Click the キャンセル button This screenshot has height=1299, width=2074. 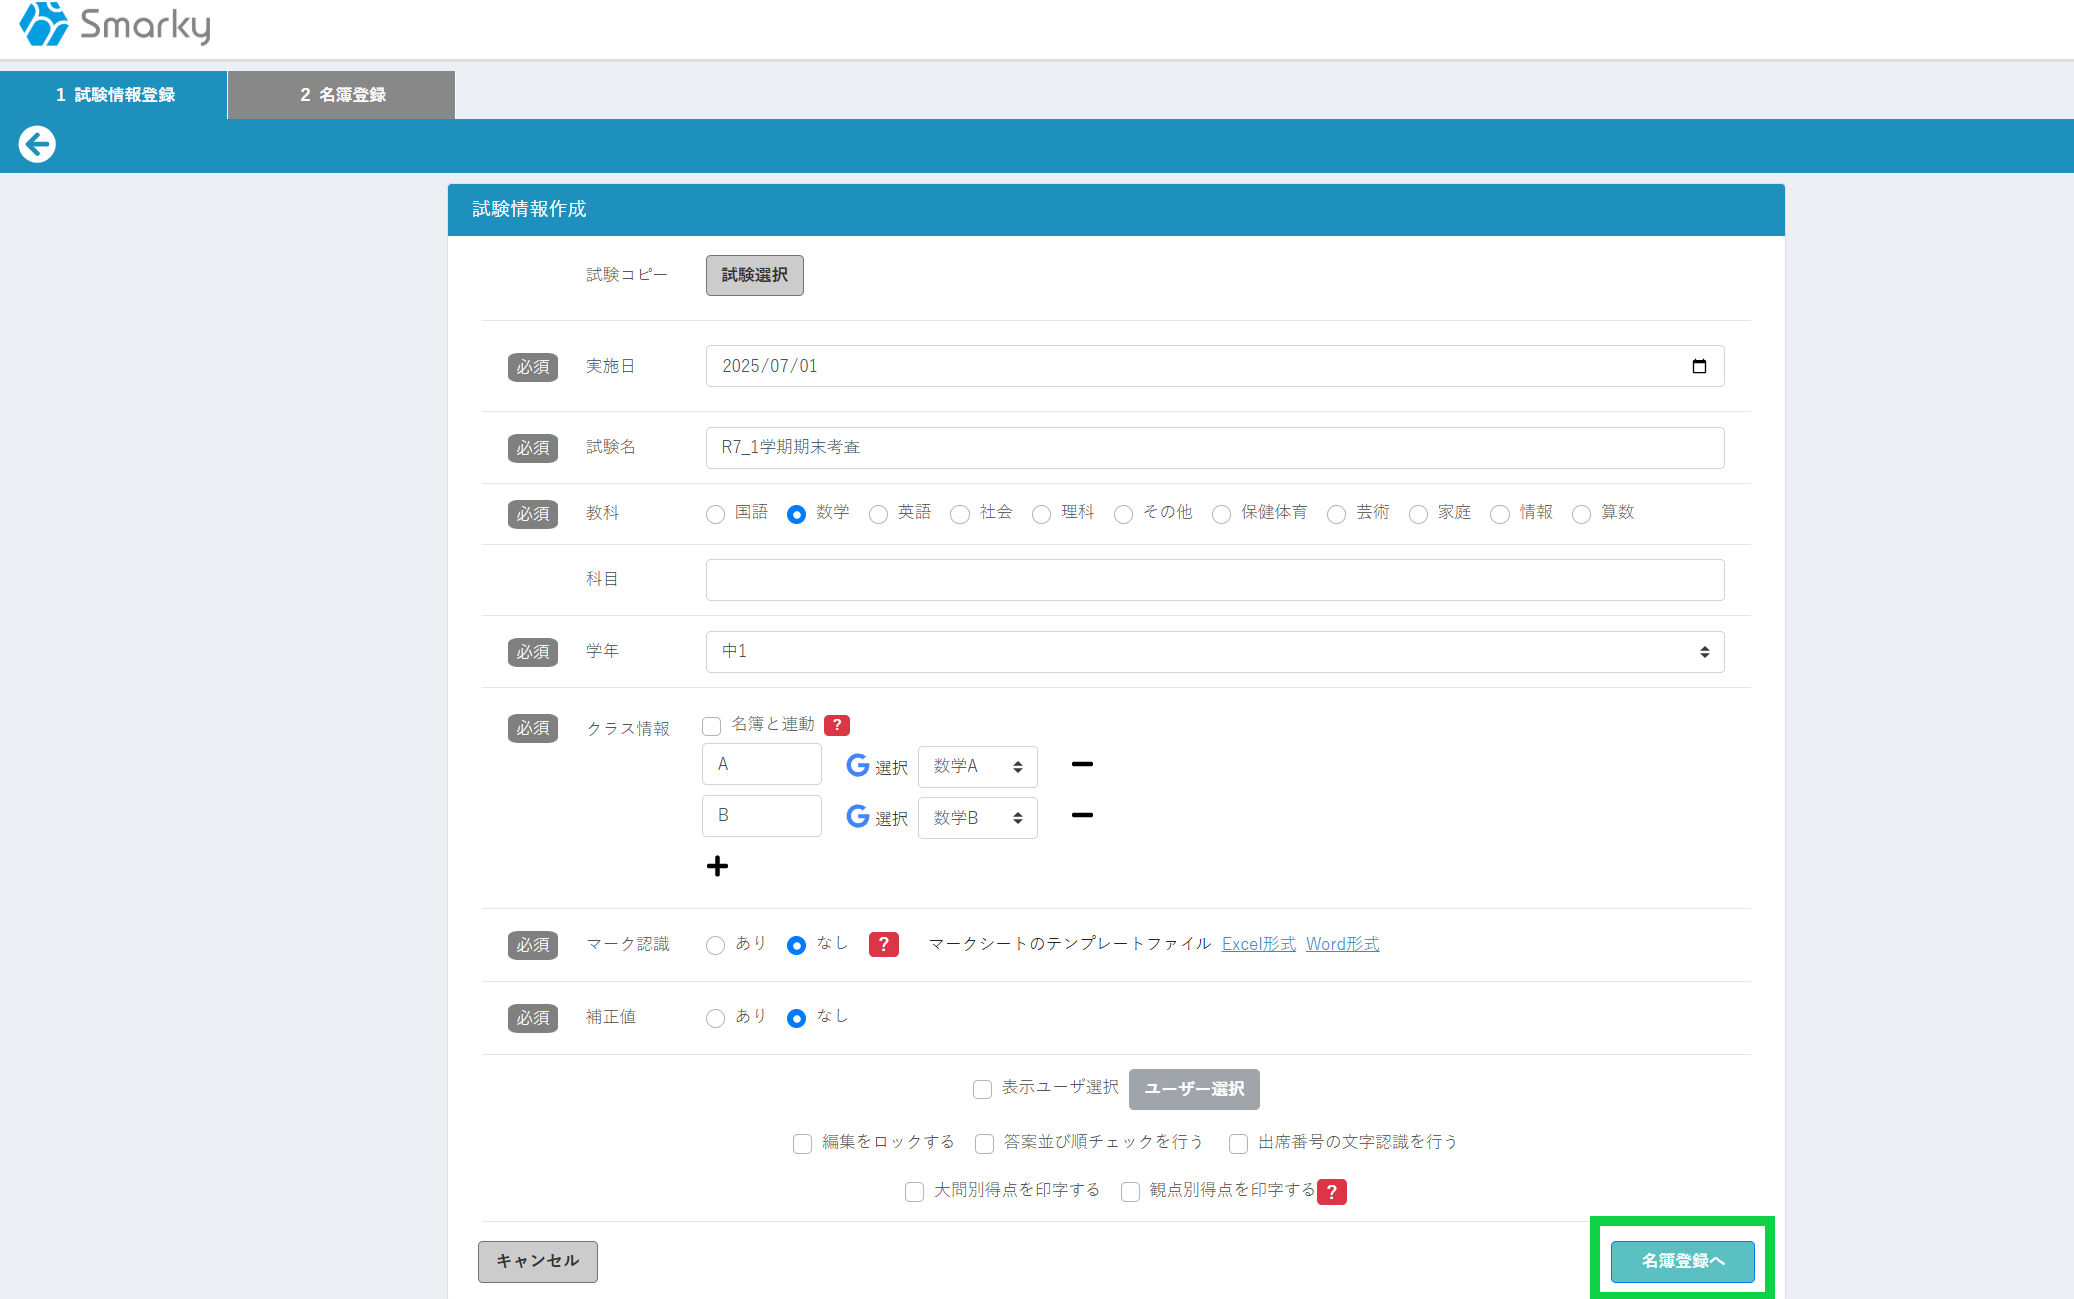click(538, 1261)
